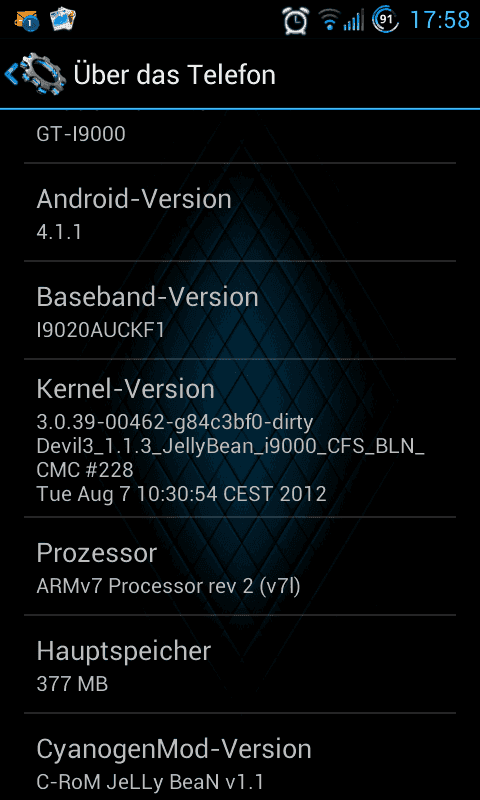The image size is (480, 800).
Task: Tap the alarm clock status icon
Action: 296,20
